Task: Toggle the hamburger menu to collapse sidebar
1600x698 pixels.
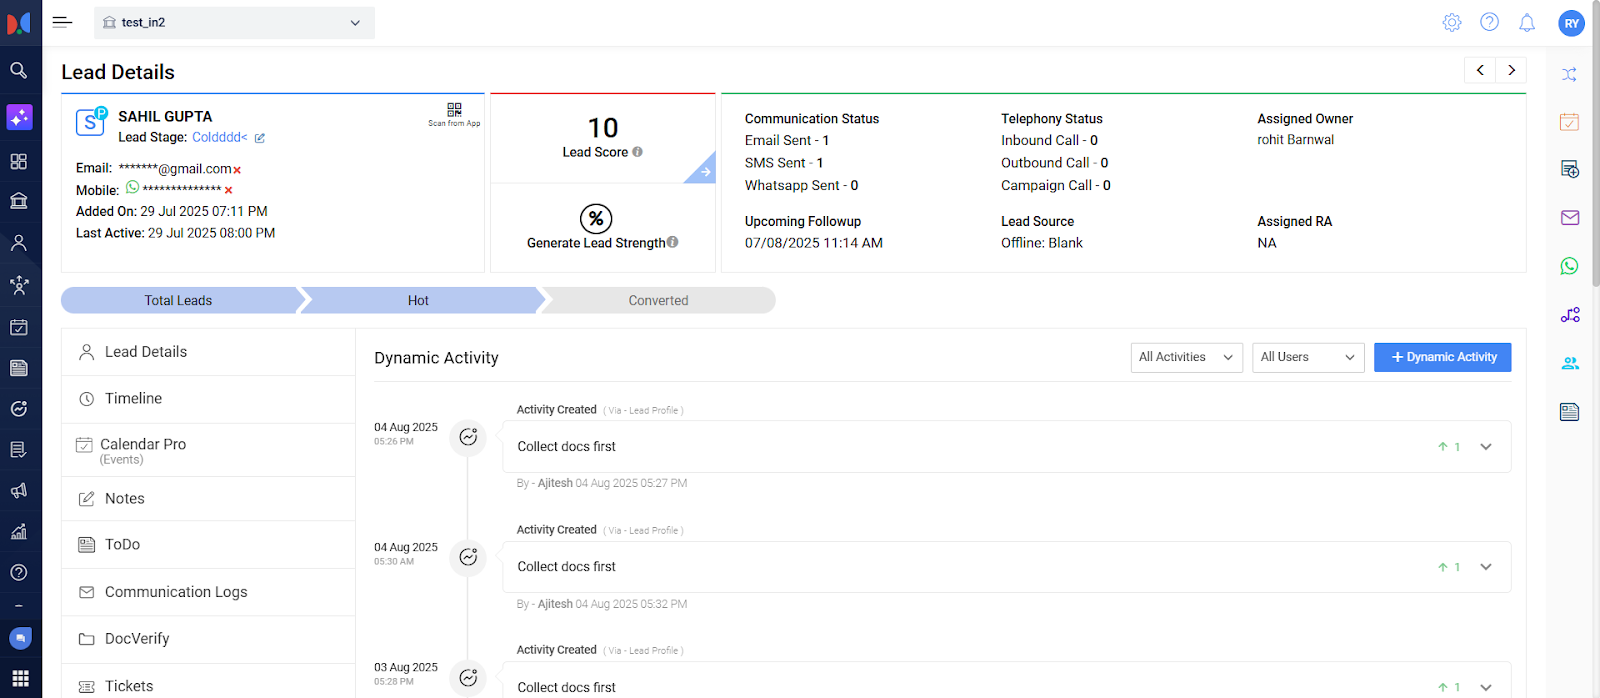Action: tap(62, 22)
